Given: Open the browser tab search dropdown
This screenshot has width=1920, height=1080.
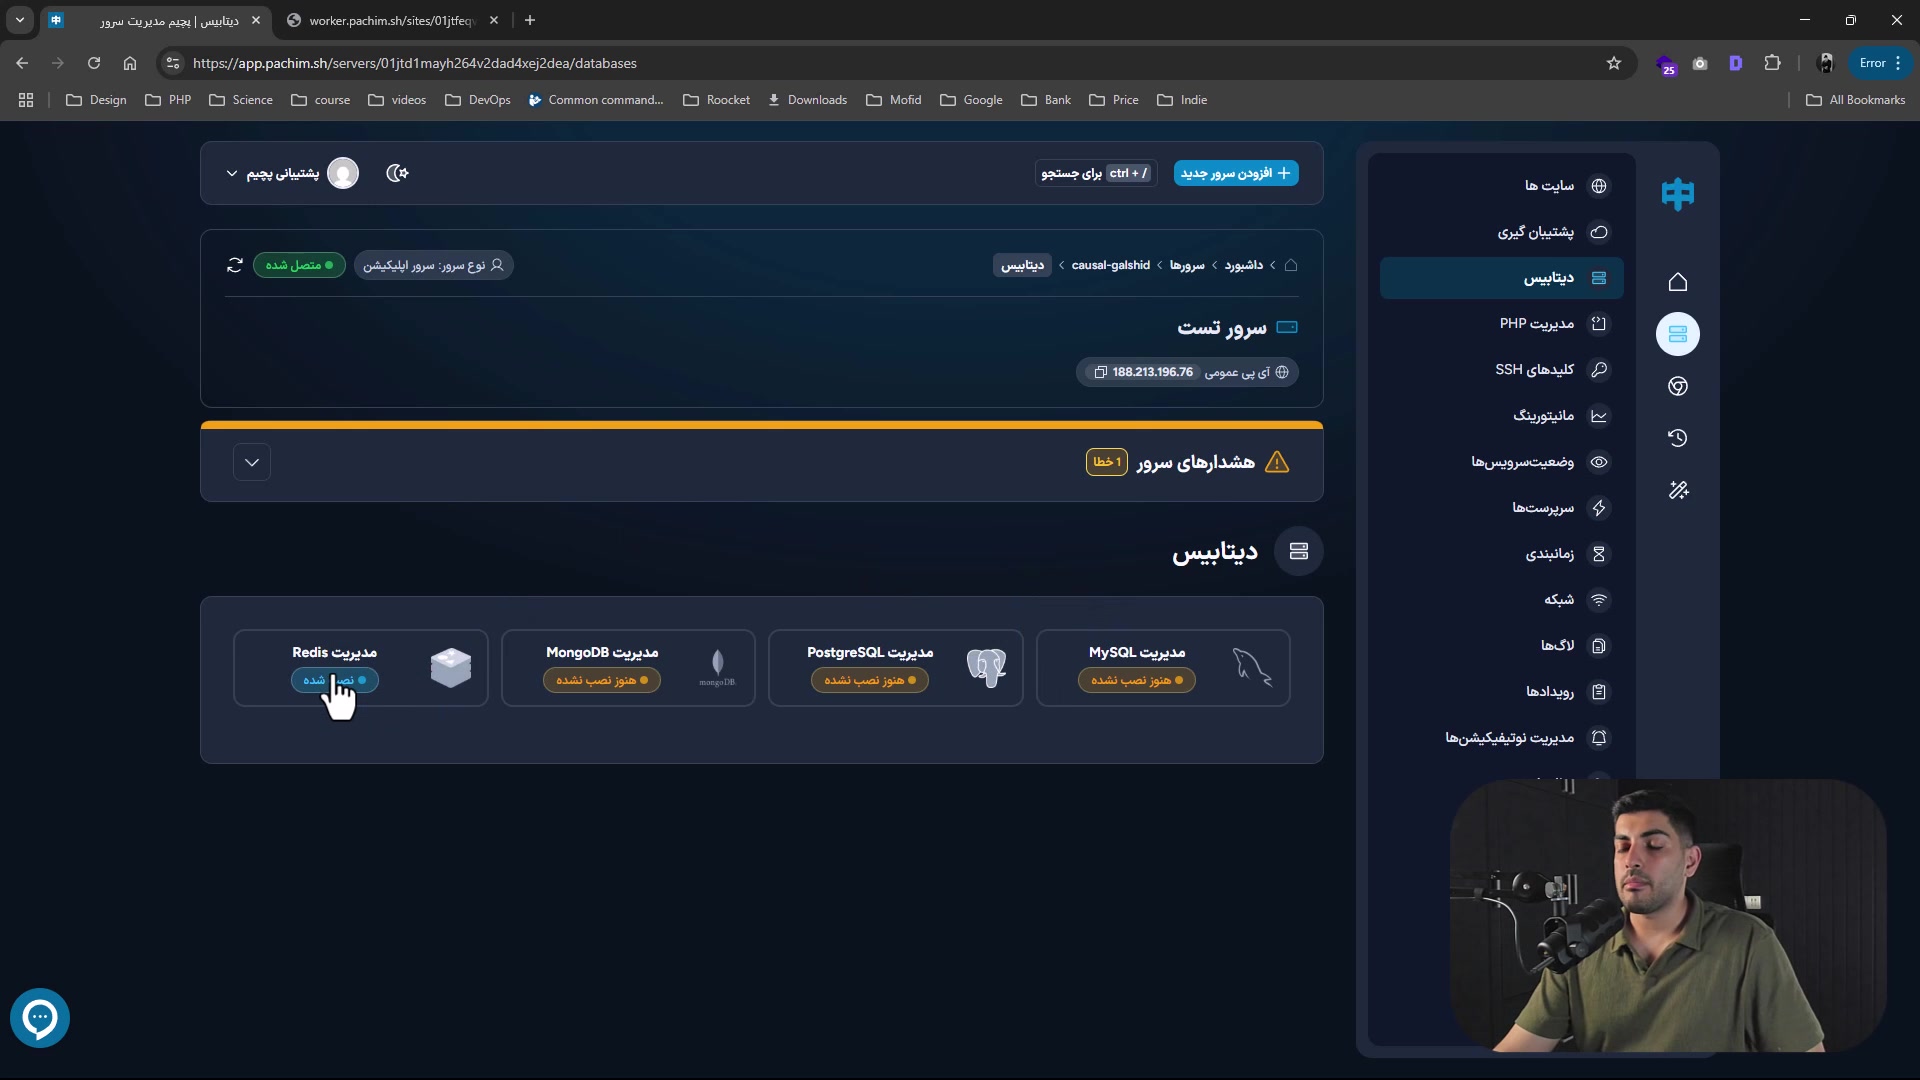Looking at the screenshot, I should [20, 20].
